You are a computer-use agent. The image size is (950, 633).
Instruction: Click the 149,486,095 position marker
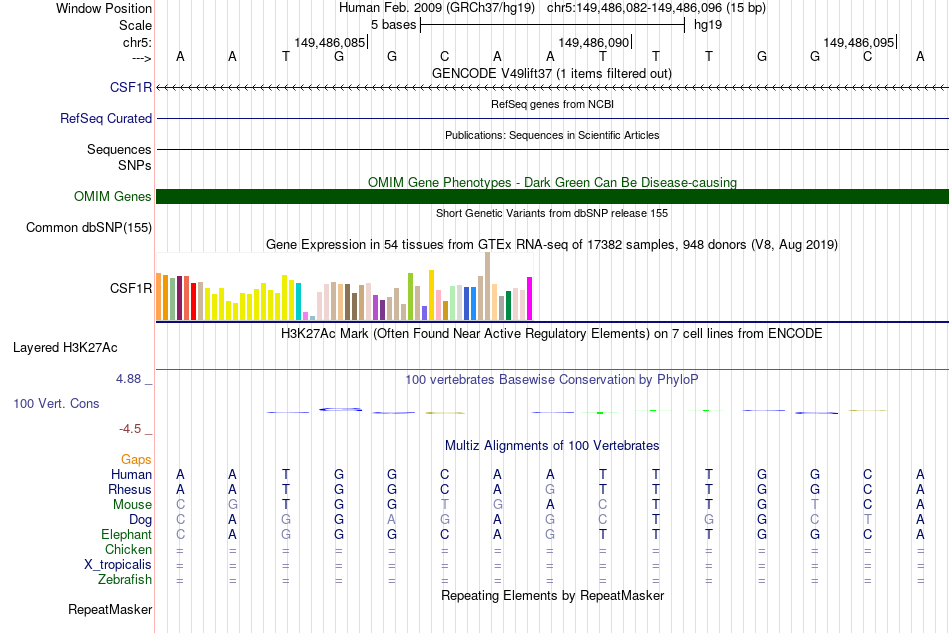[x=859, y=42]
